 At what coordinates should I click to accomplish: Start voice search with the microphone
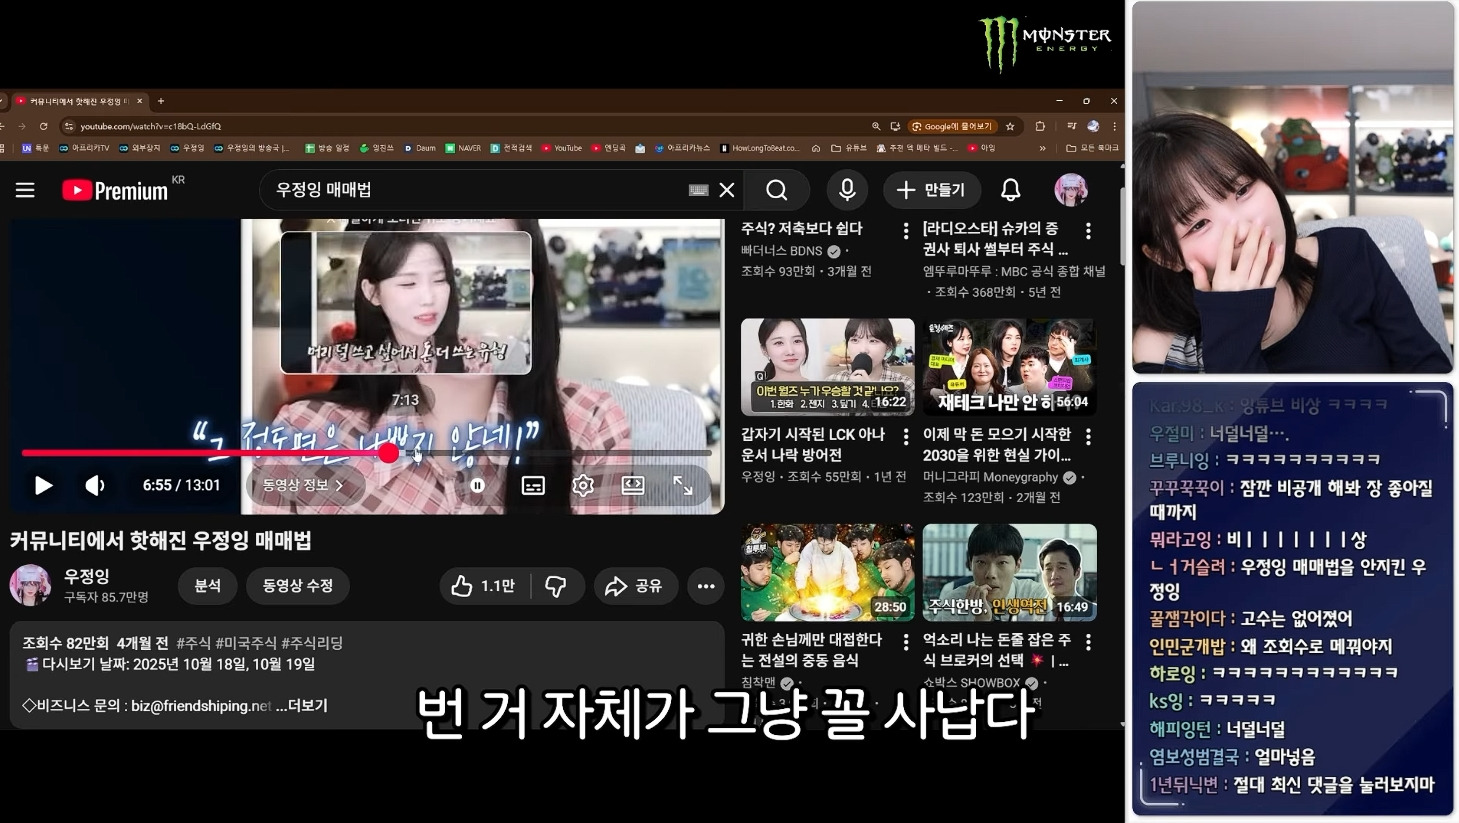pos(847,190)
